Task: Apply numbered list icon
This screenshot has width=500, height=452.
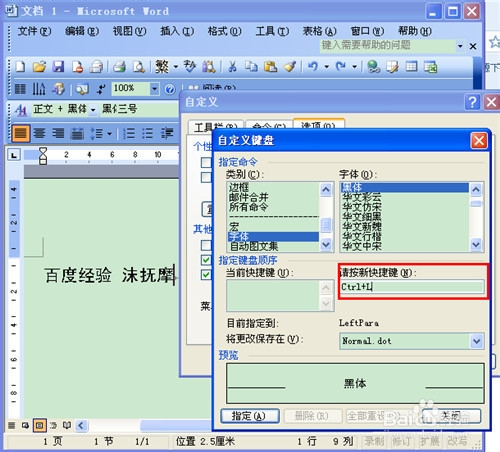Action: 129,133
